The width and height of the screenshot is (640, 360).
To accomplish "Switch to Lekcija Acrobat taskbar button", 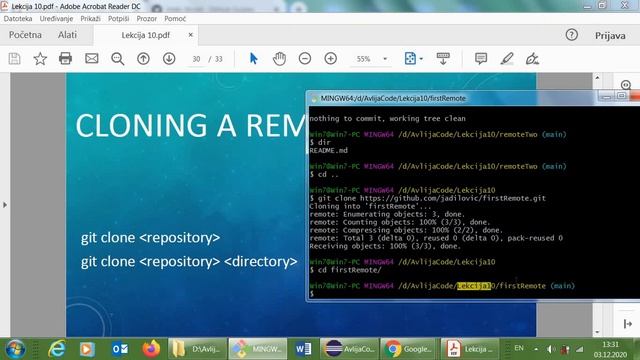I will coord(470,349).
